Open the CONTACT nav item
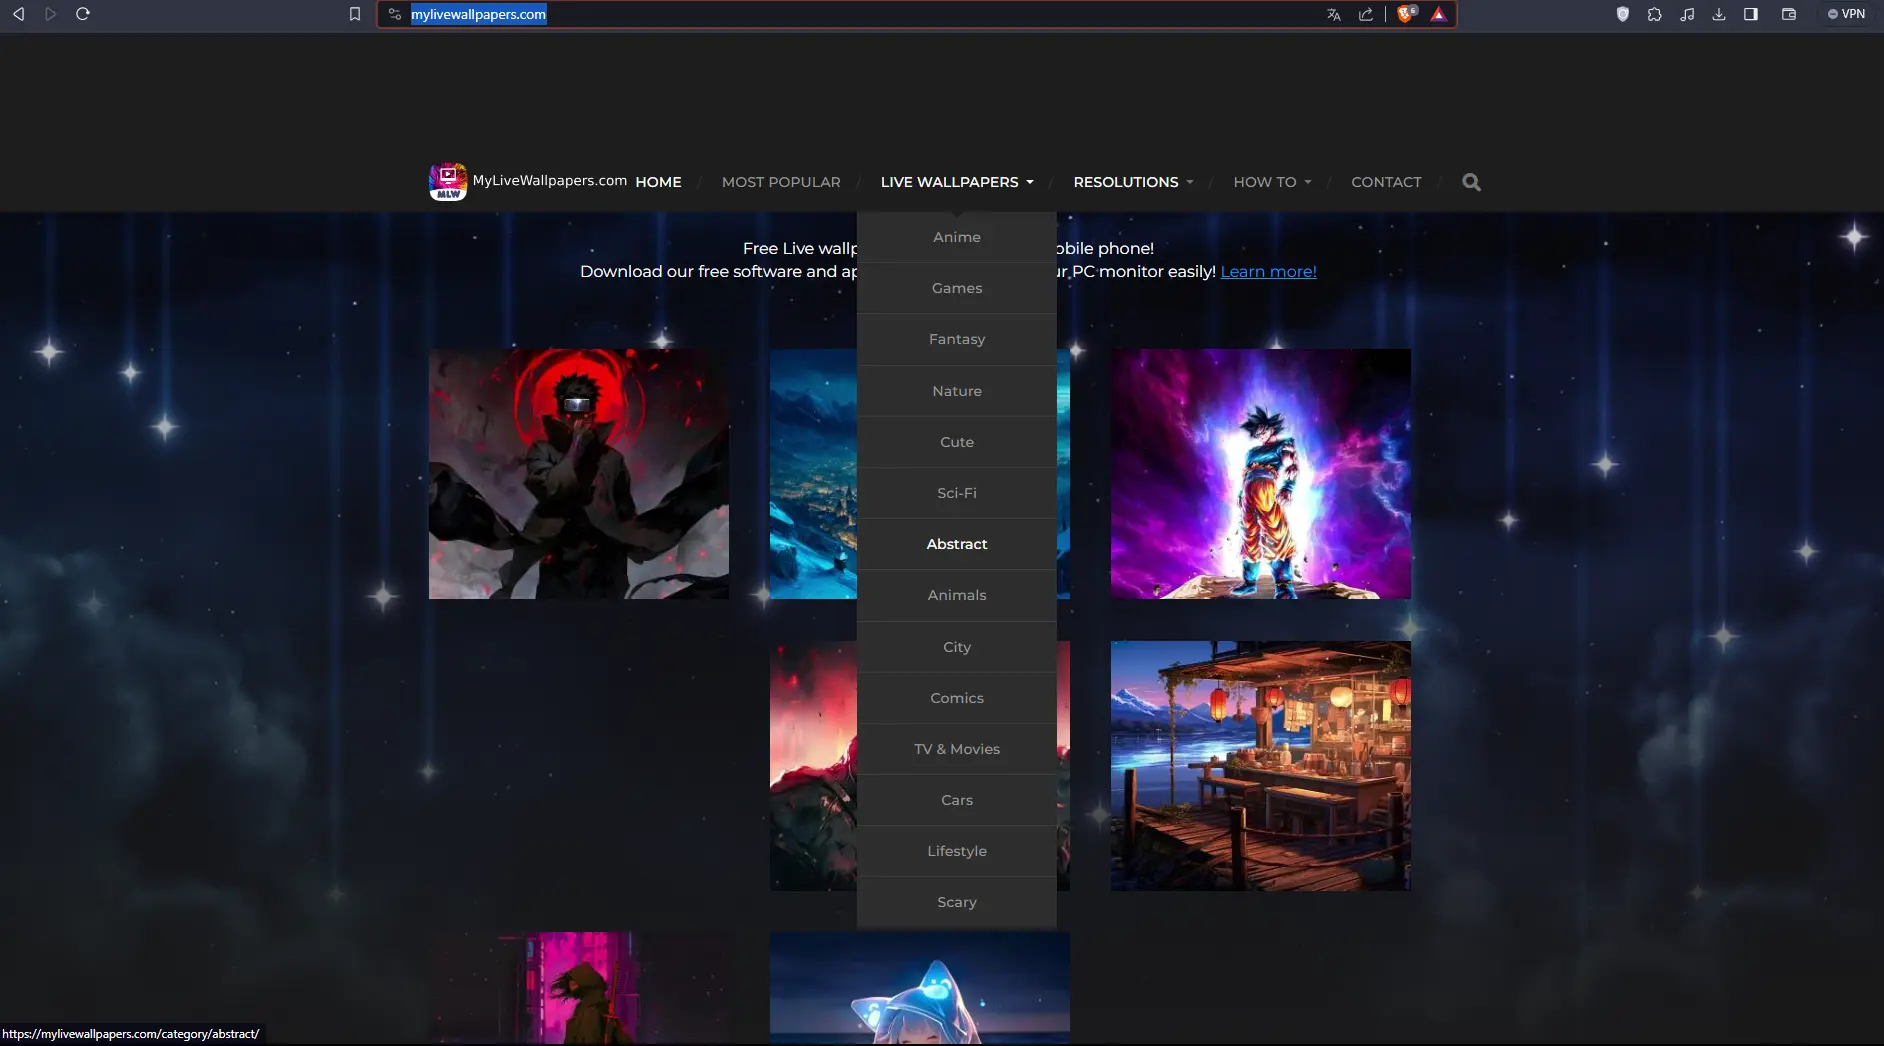Viewport: 1884px width, 1046px height. 1386,182
